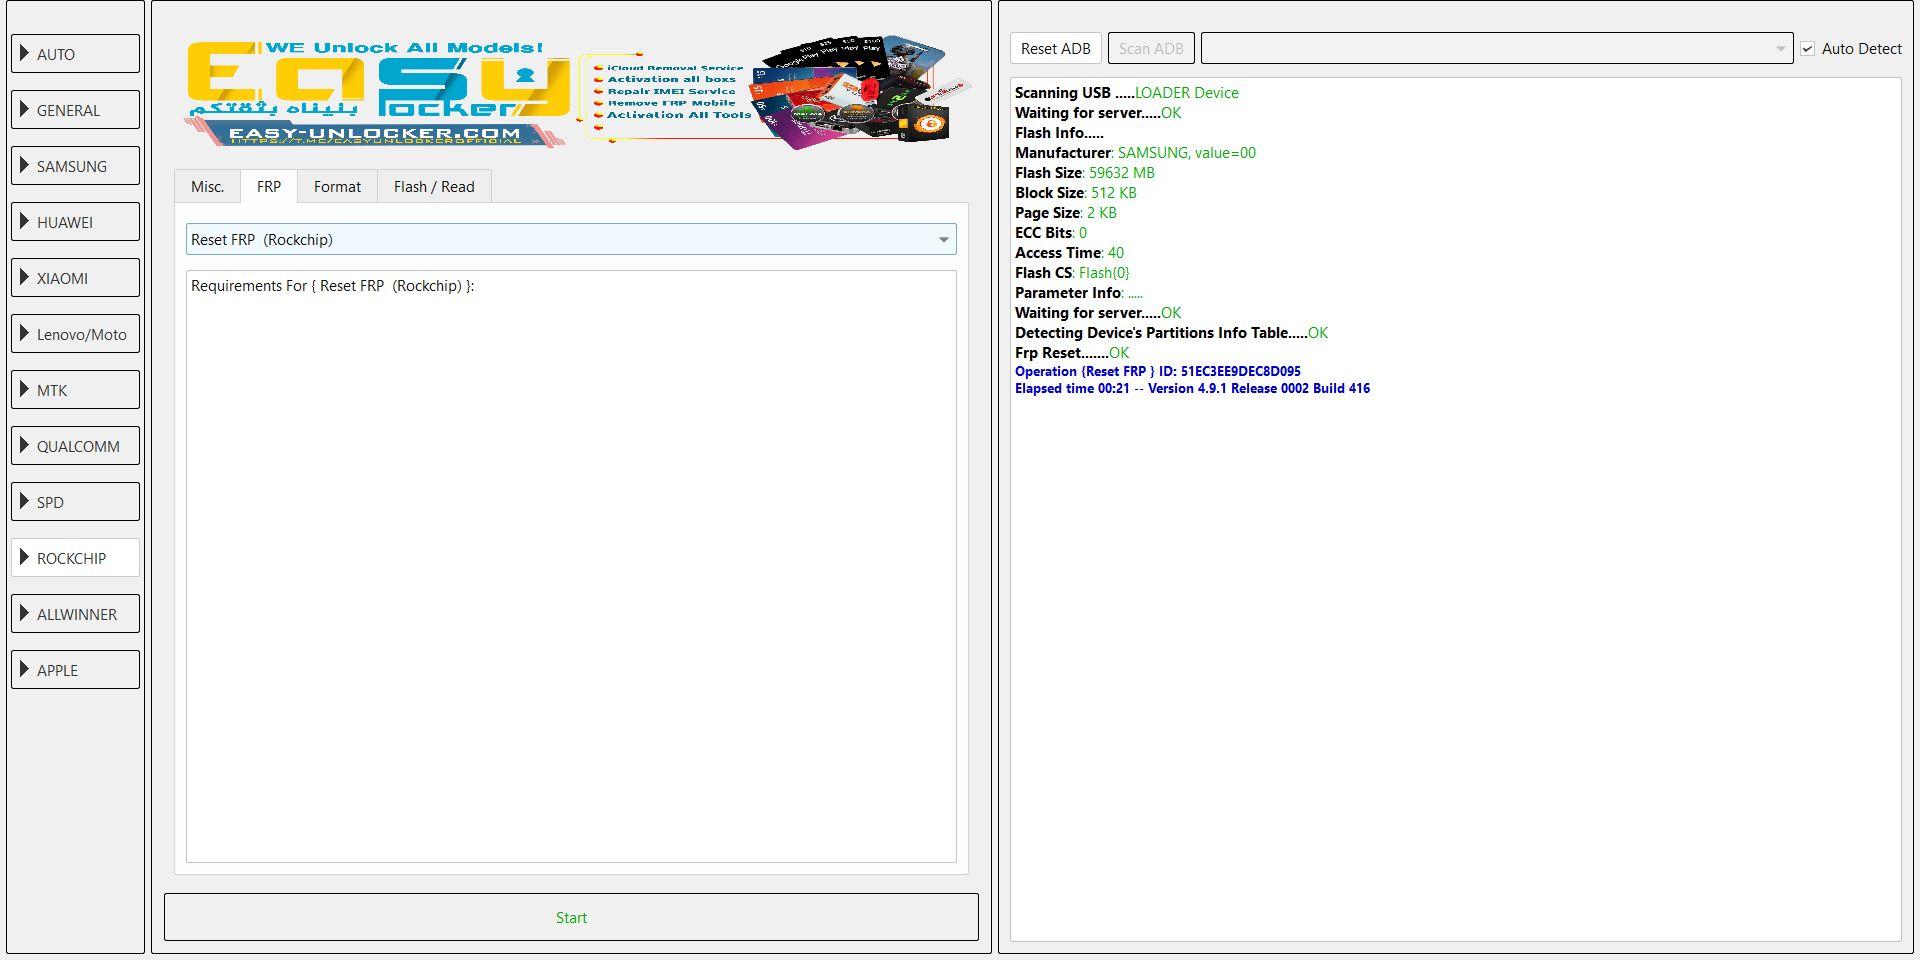Open the SAMSUNG brand section
Image resolution: width=1920 pixels, height=960 pixels.
click(75, 165)
